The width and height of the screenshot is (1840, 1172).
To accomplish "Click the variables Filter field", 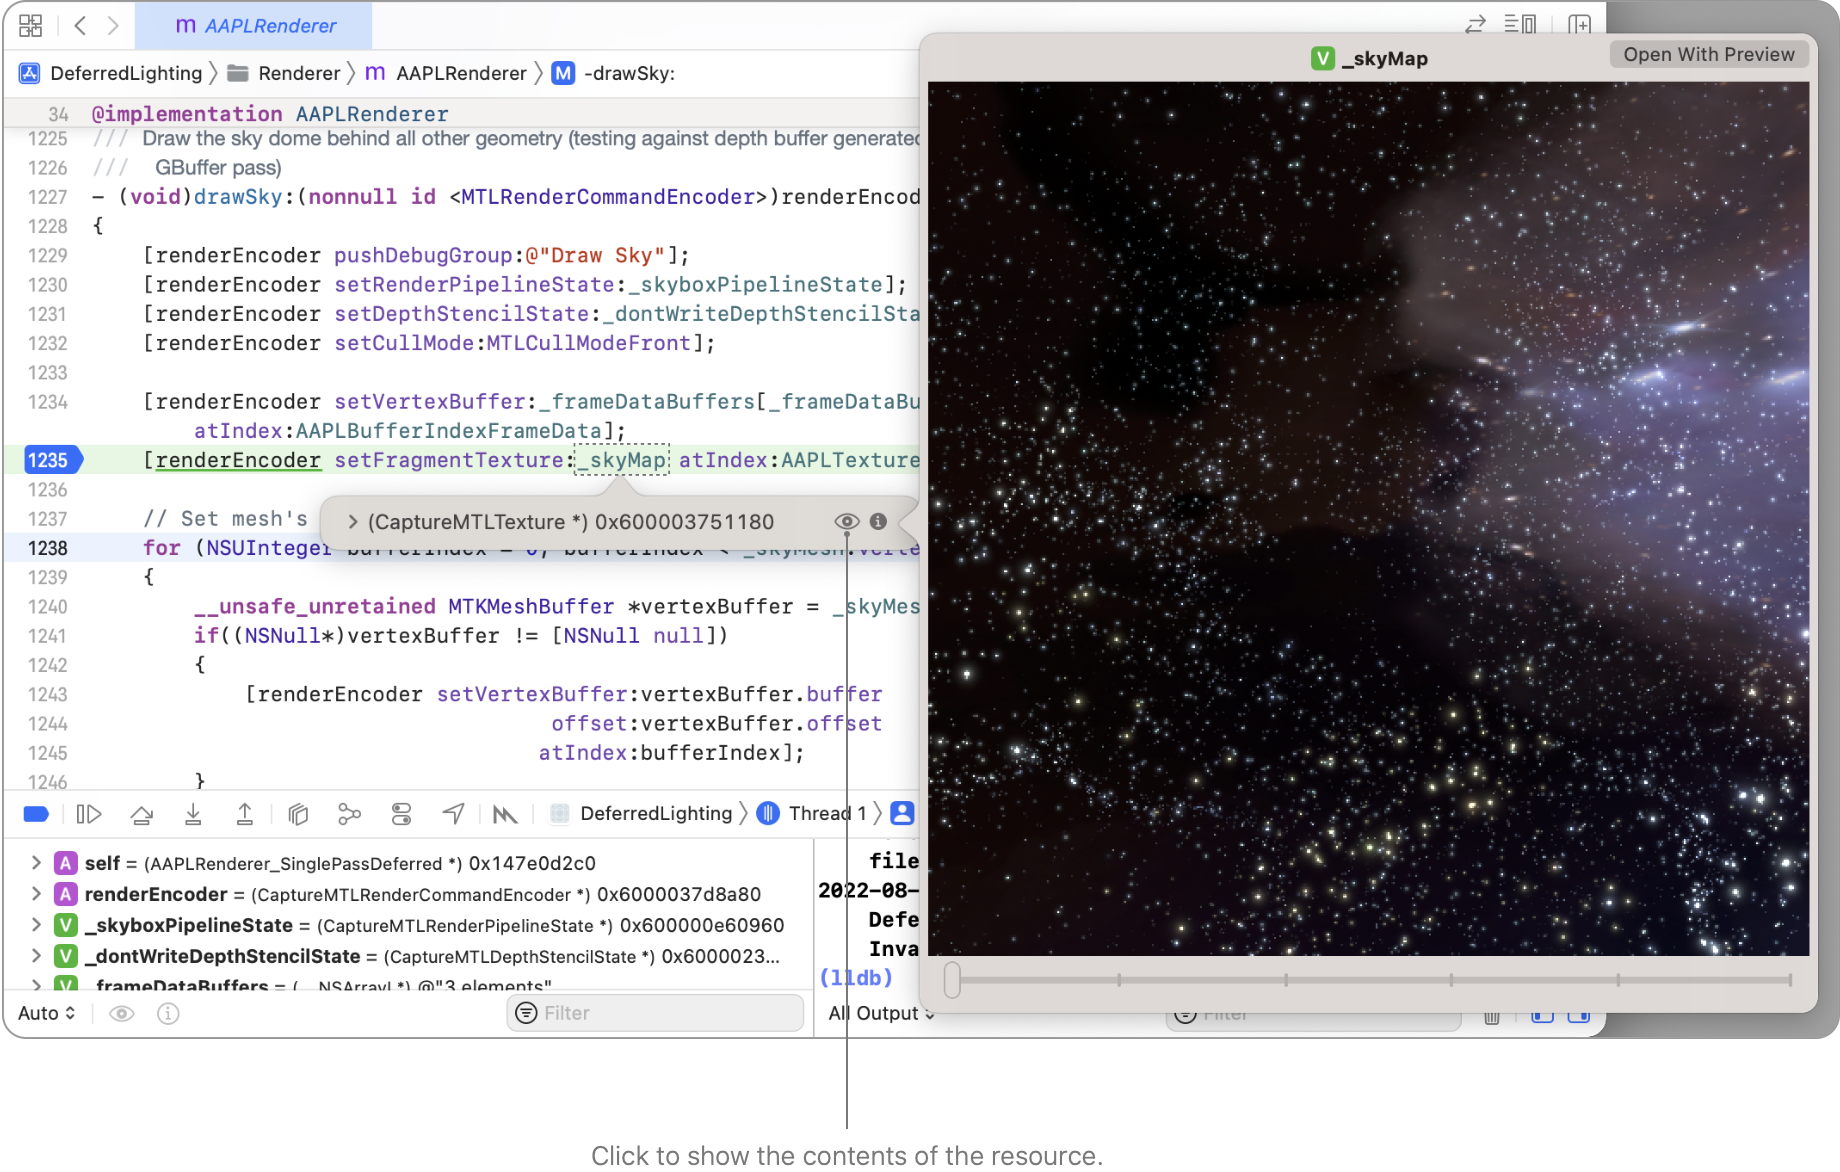I will (x=654, y=1013).
